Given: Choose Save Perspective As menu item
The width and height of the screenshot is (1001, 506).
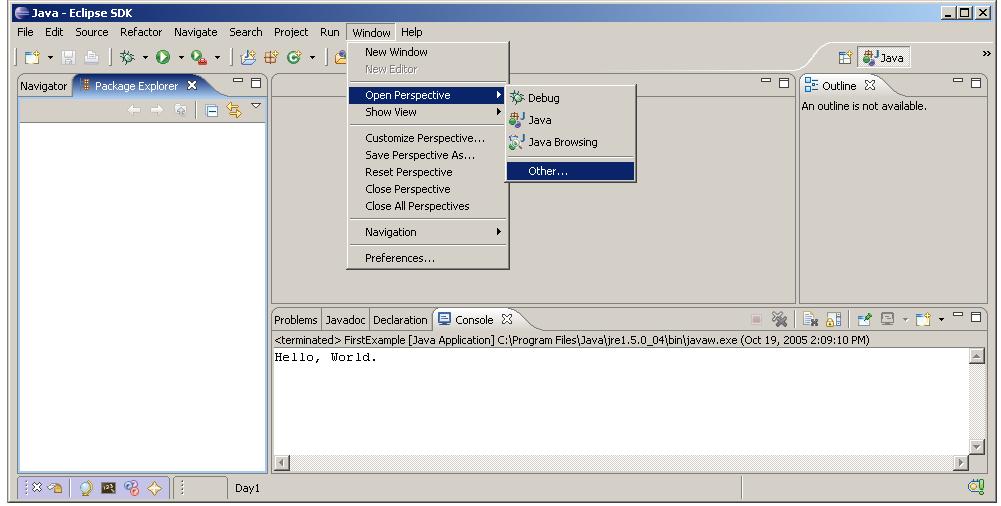Looking at the screenshot, I should 428,155.
